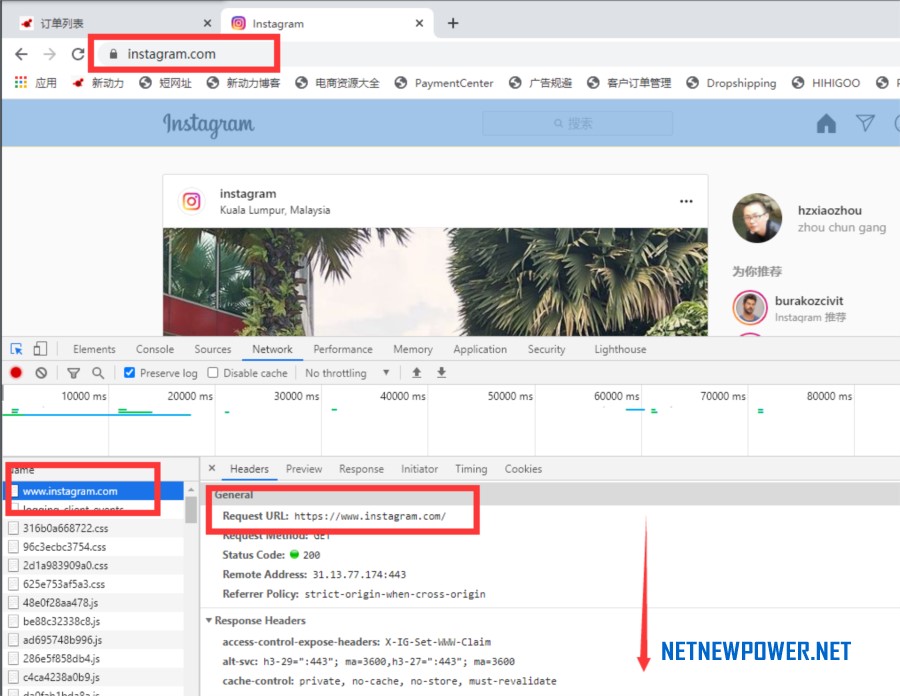Open the network filter funnel icon

(x=73, y=373)
